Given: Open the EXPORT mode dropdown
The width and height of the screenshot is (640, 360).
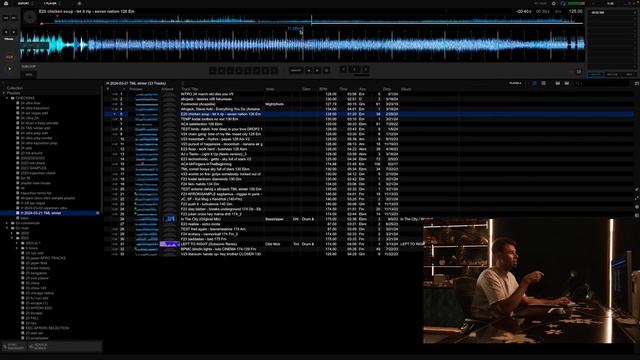Looking at the screenshot, I should (24, 3).
